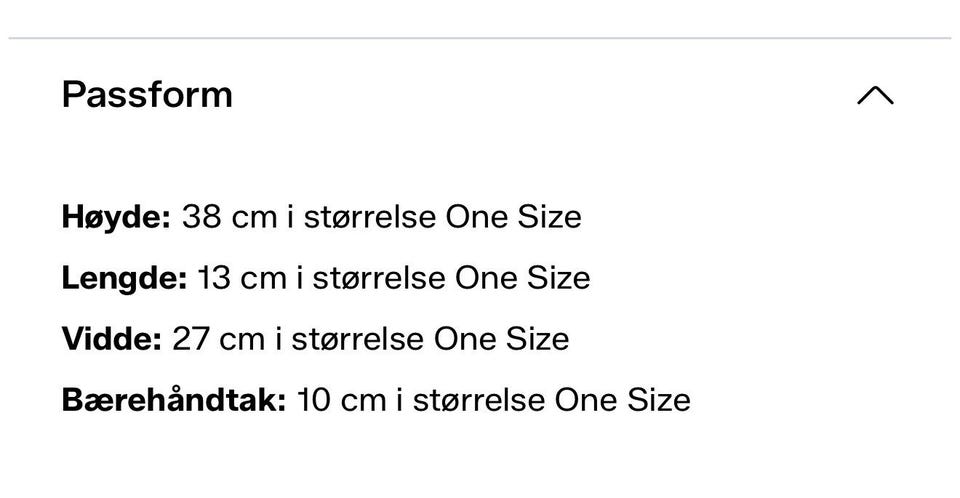This screenshot has width=960, height=498.
Task: Click the word størrelse in the Høyde row
Action: tap(370, 217)
